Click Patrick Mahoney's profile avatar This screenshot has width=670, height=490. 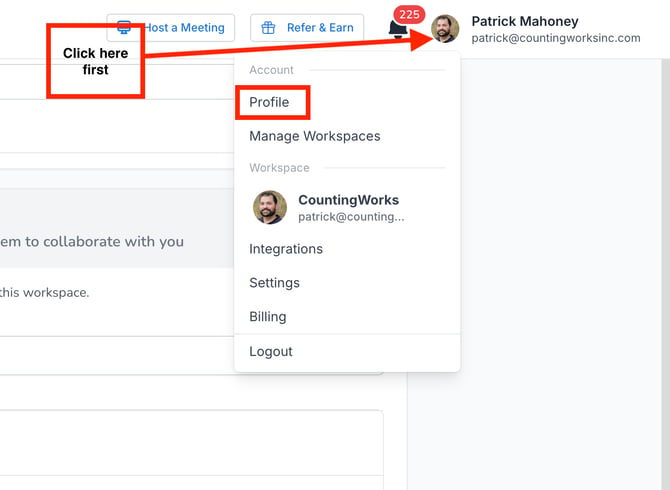pyautogui.click(x=445, y=29)
